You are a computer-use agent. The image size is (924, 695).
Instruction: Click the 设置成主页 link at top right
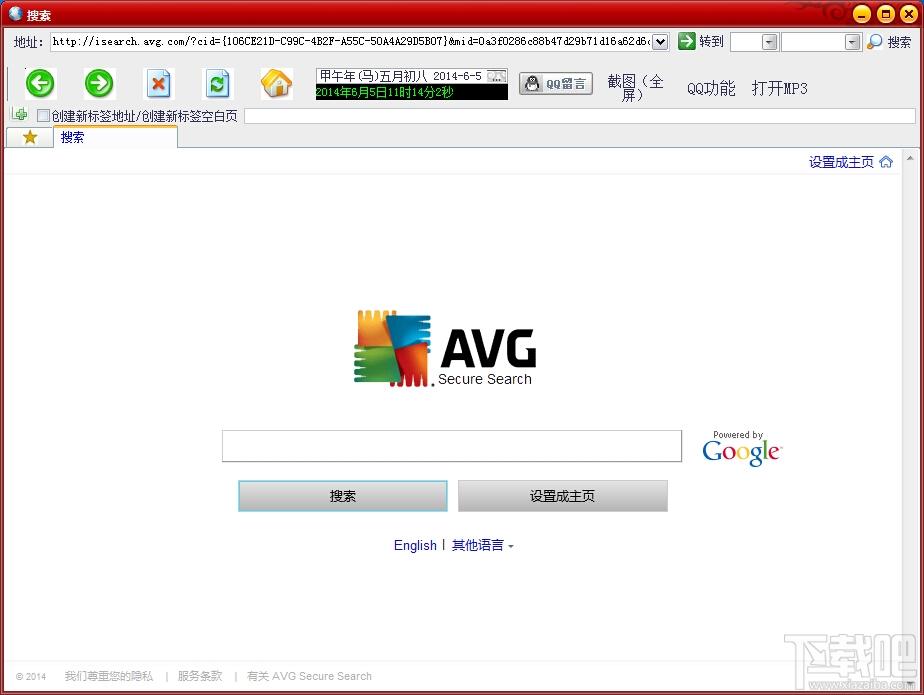coord(841,162)
